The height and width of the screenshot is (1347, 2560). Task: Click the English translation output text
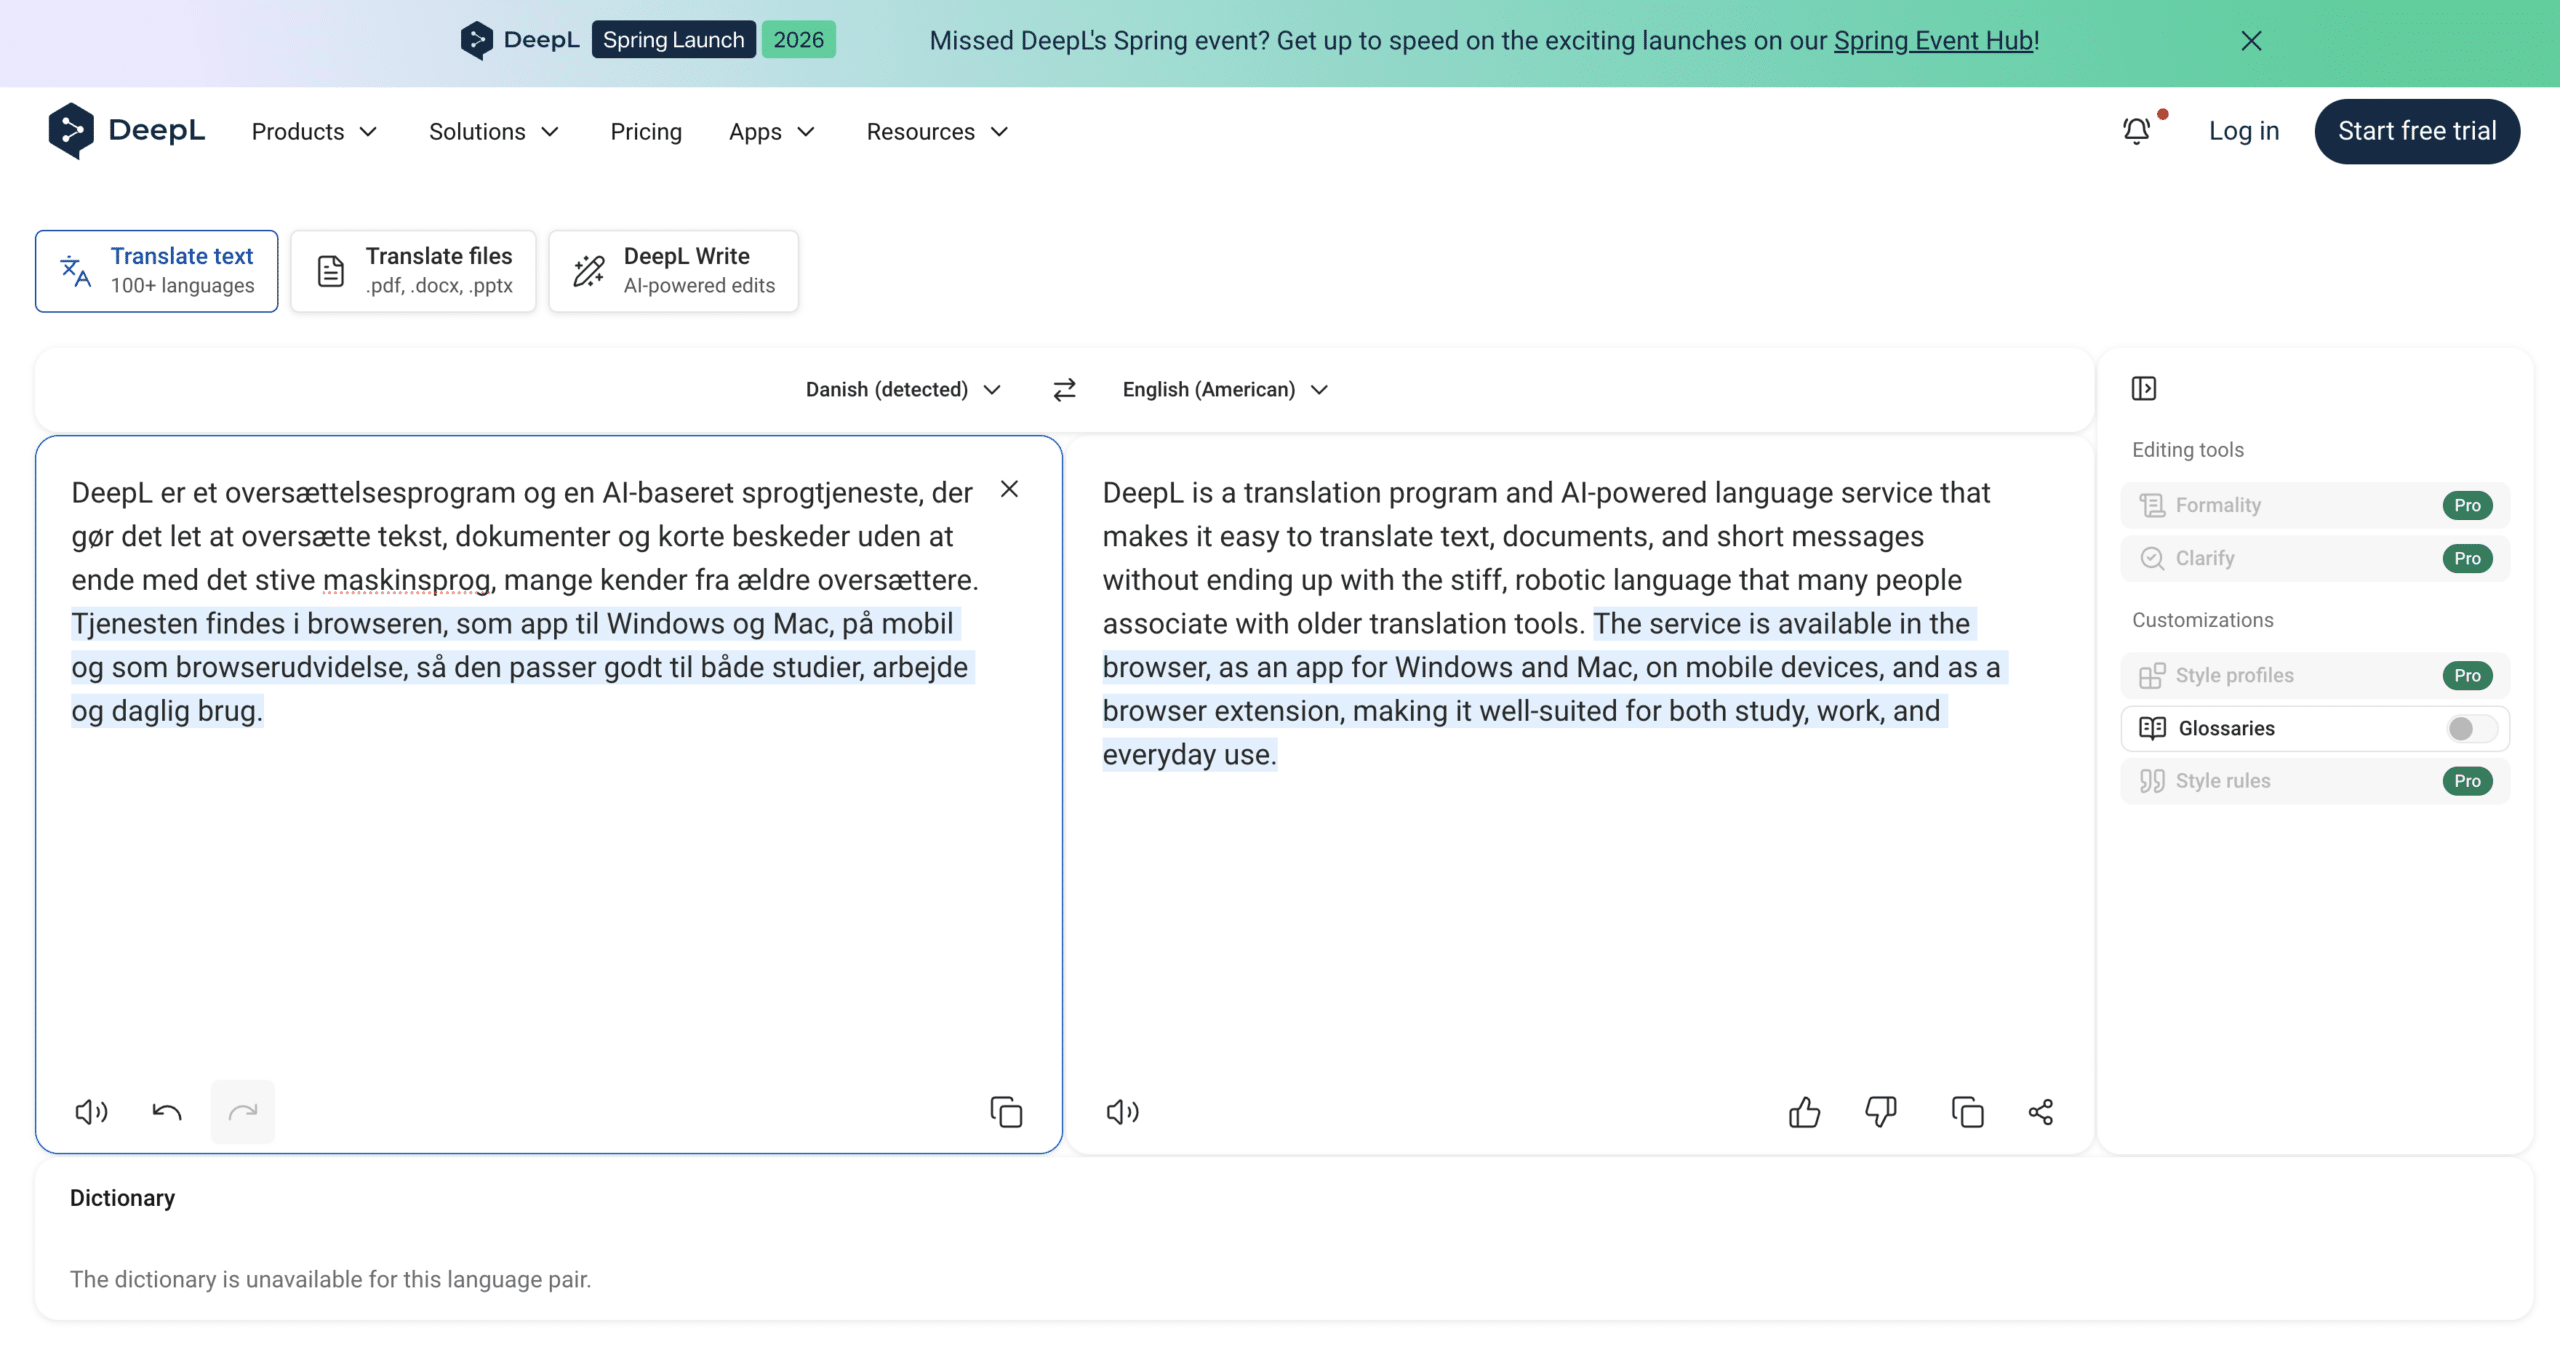click(1555, 623)
